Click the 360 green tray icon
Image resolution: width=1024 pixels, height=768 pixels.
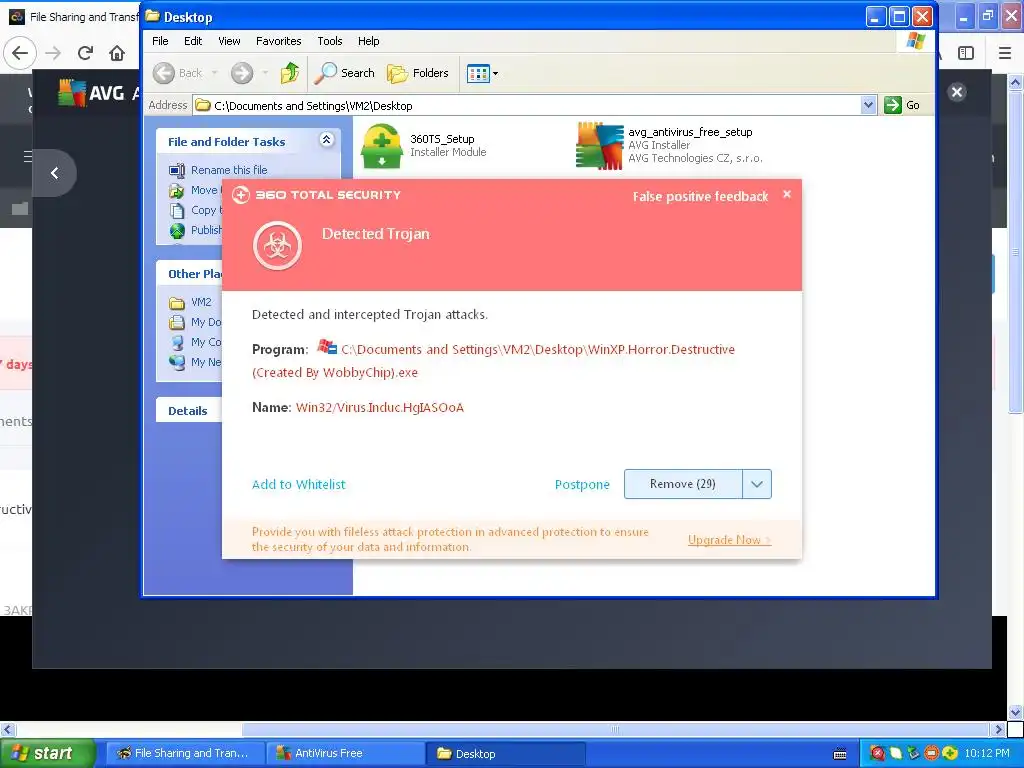coord(950,754)
